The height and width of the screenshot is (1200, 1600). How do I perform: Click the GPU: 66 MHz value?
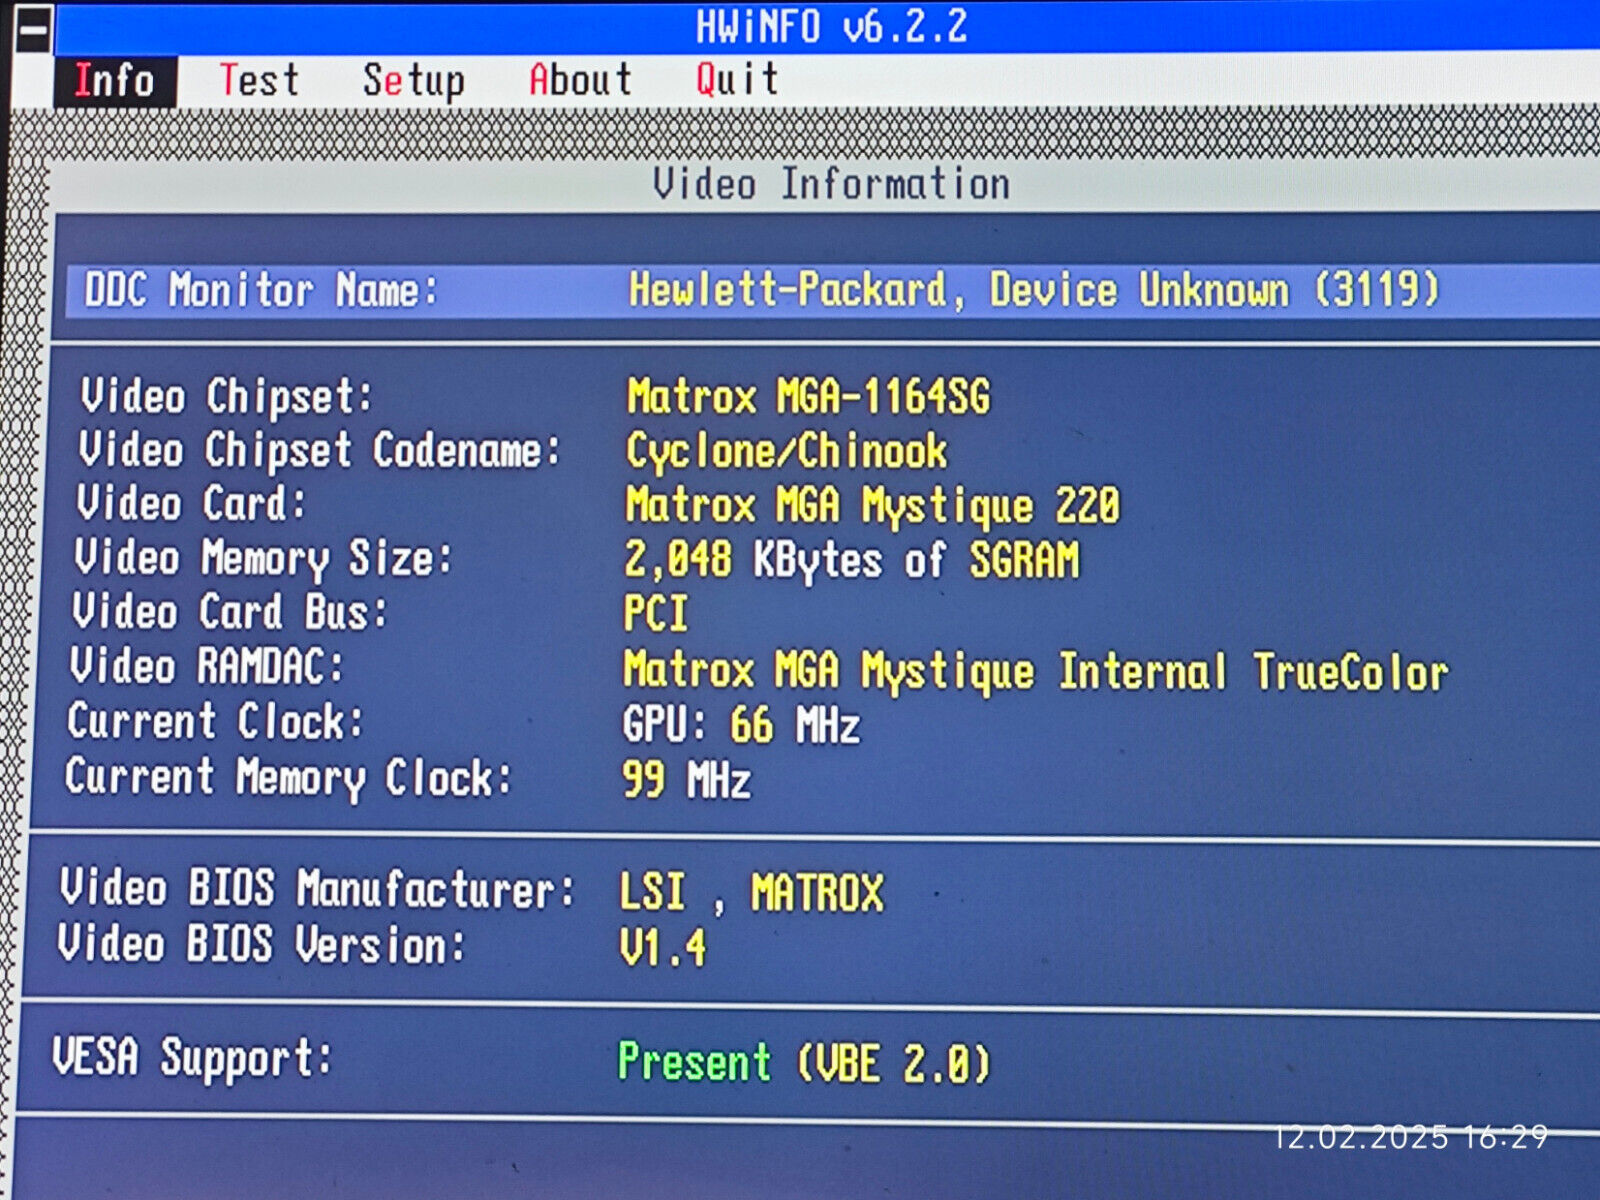(x=741, y=725)
